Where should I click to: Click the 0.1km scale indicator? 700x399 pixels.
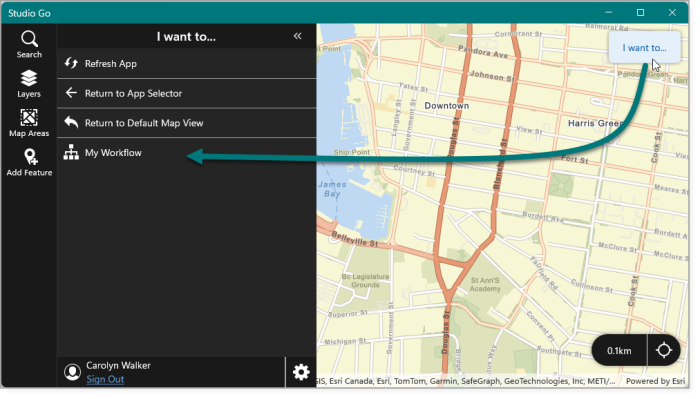click(619, 351)
